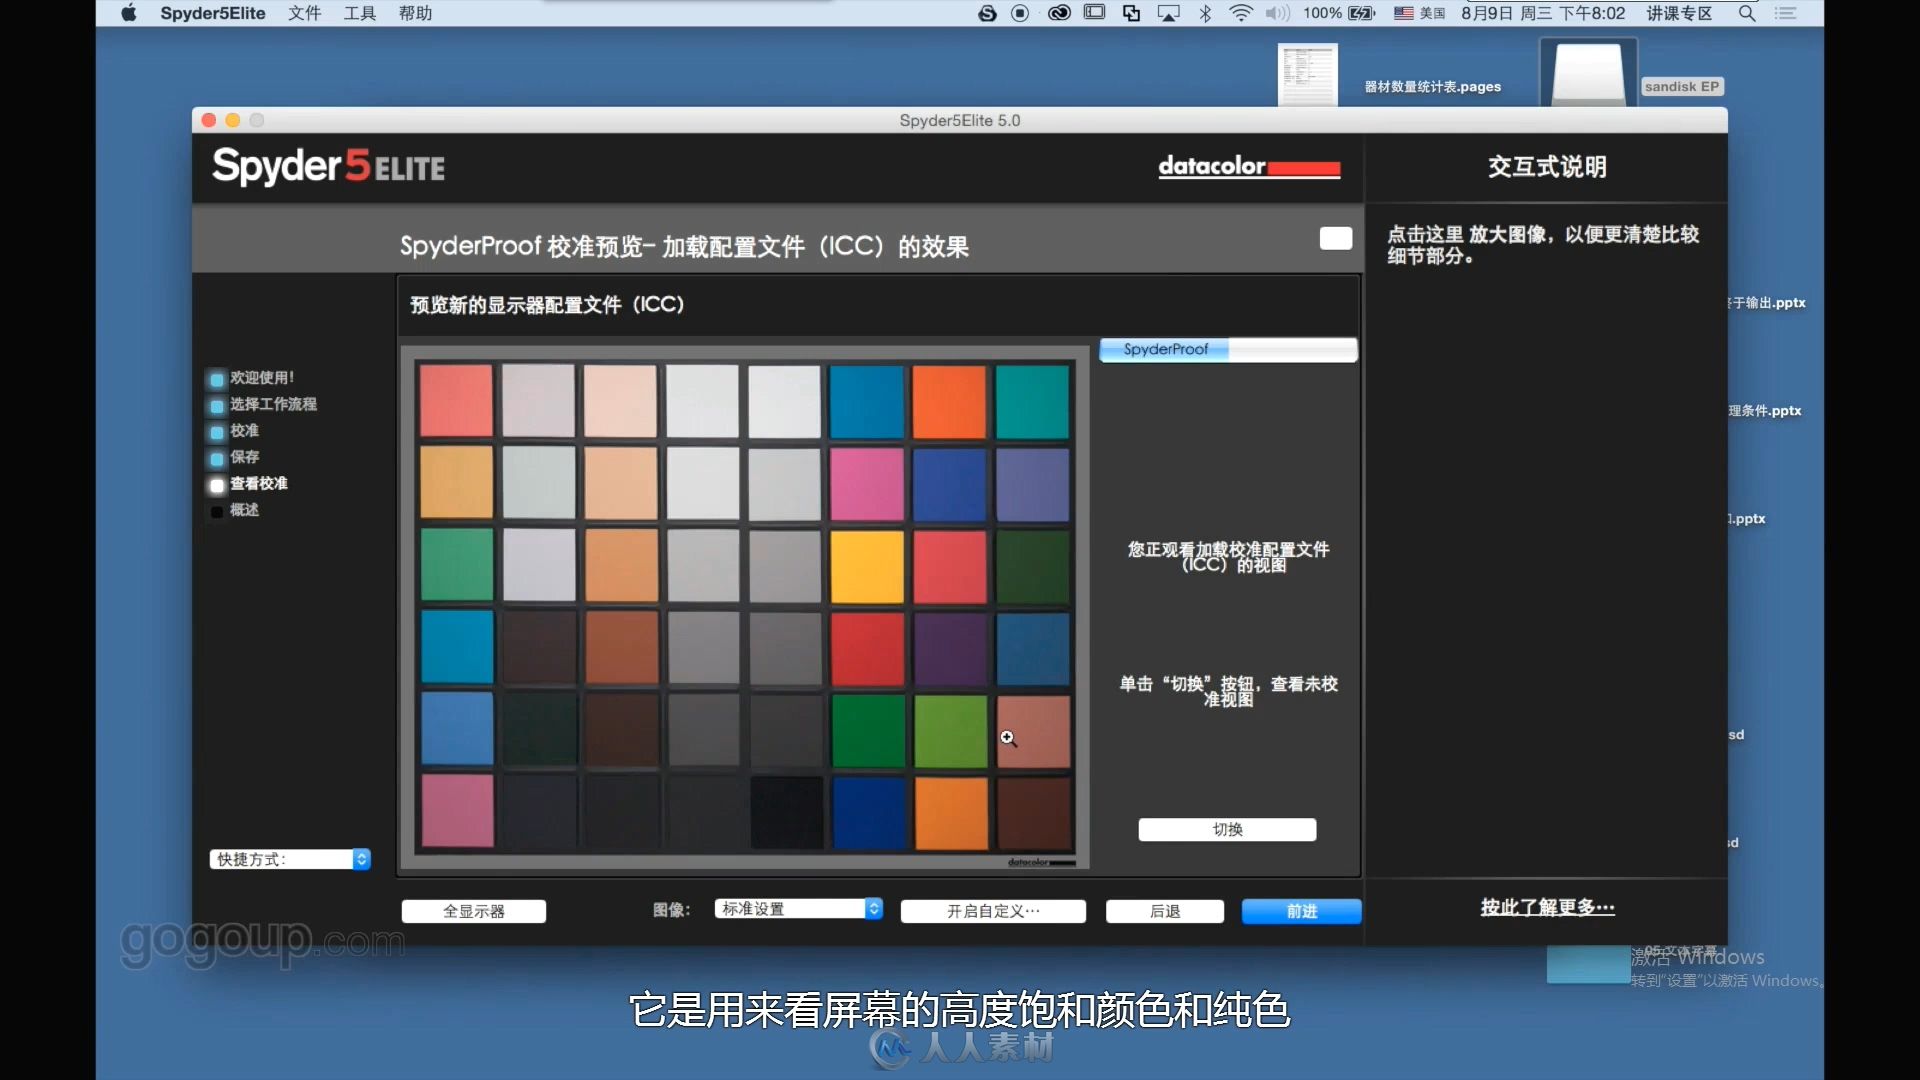This screenshot has height=1080, width=1920.
Task: Open the Spyder5Elite application menu
Action: coord(213,13)
